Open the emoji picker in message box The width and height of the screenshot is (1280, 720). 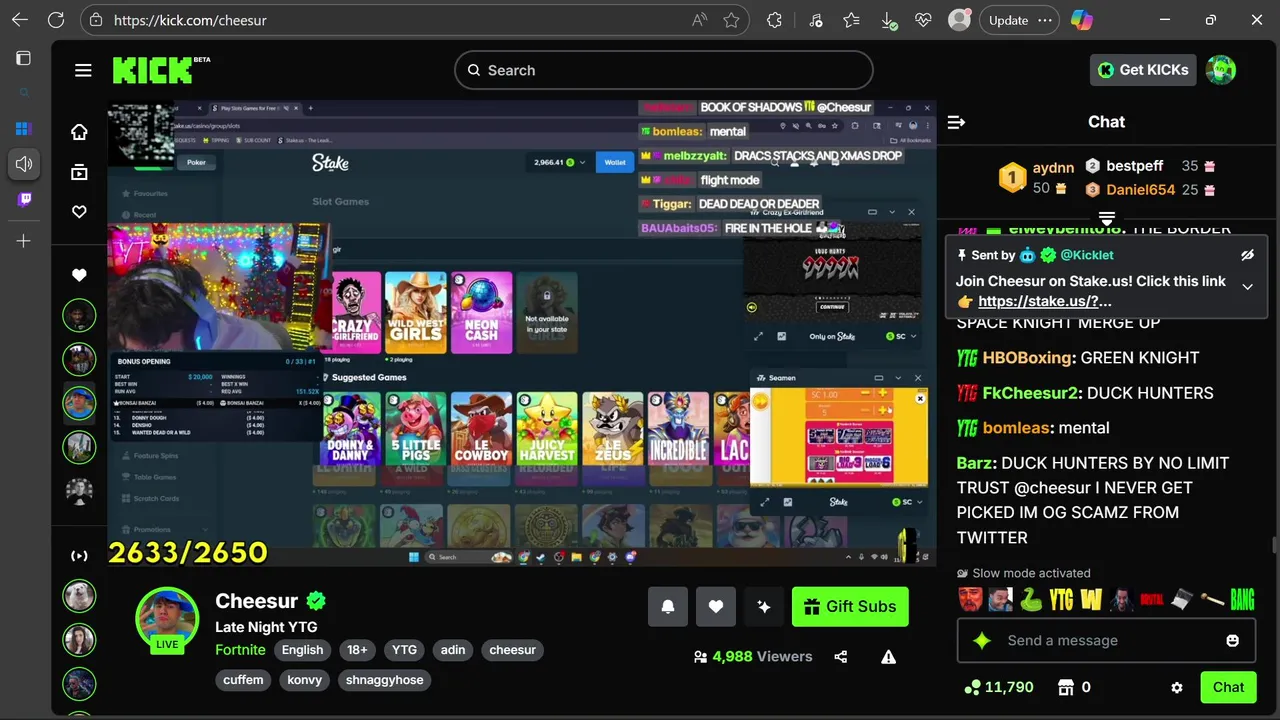coord(1233,640)
